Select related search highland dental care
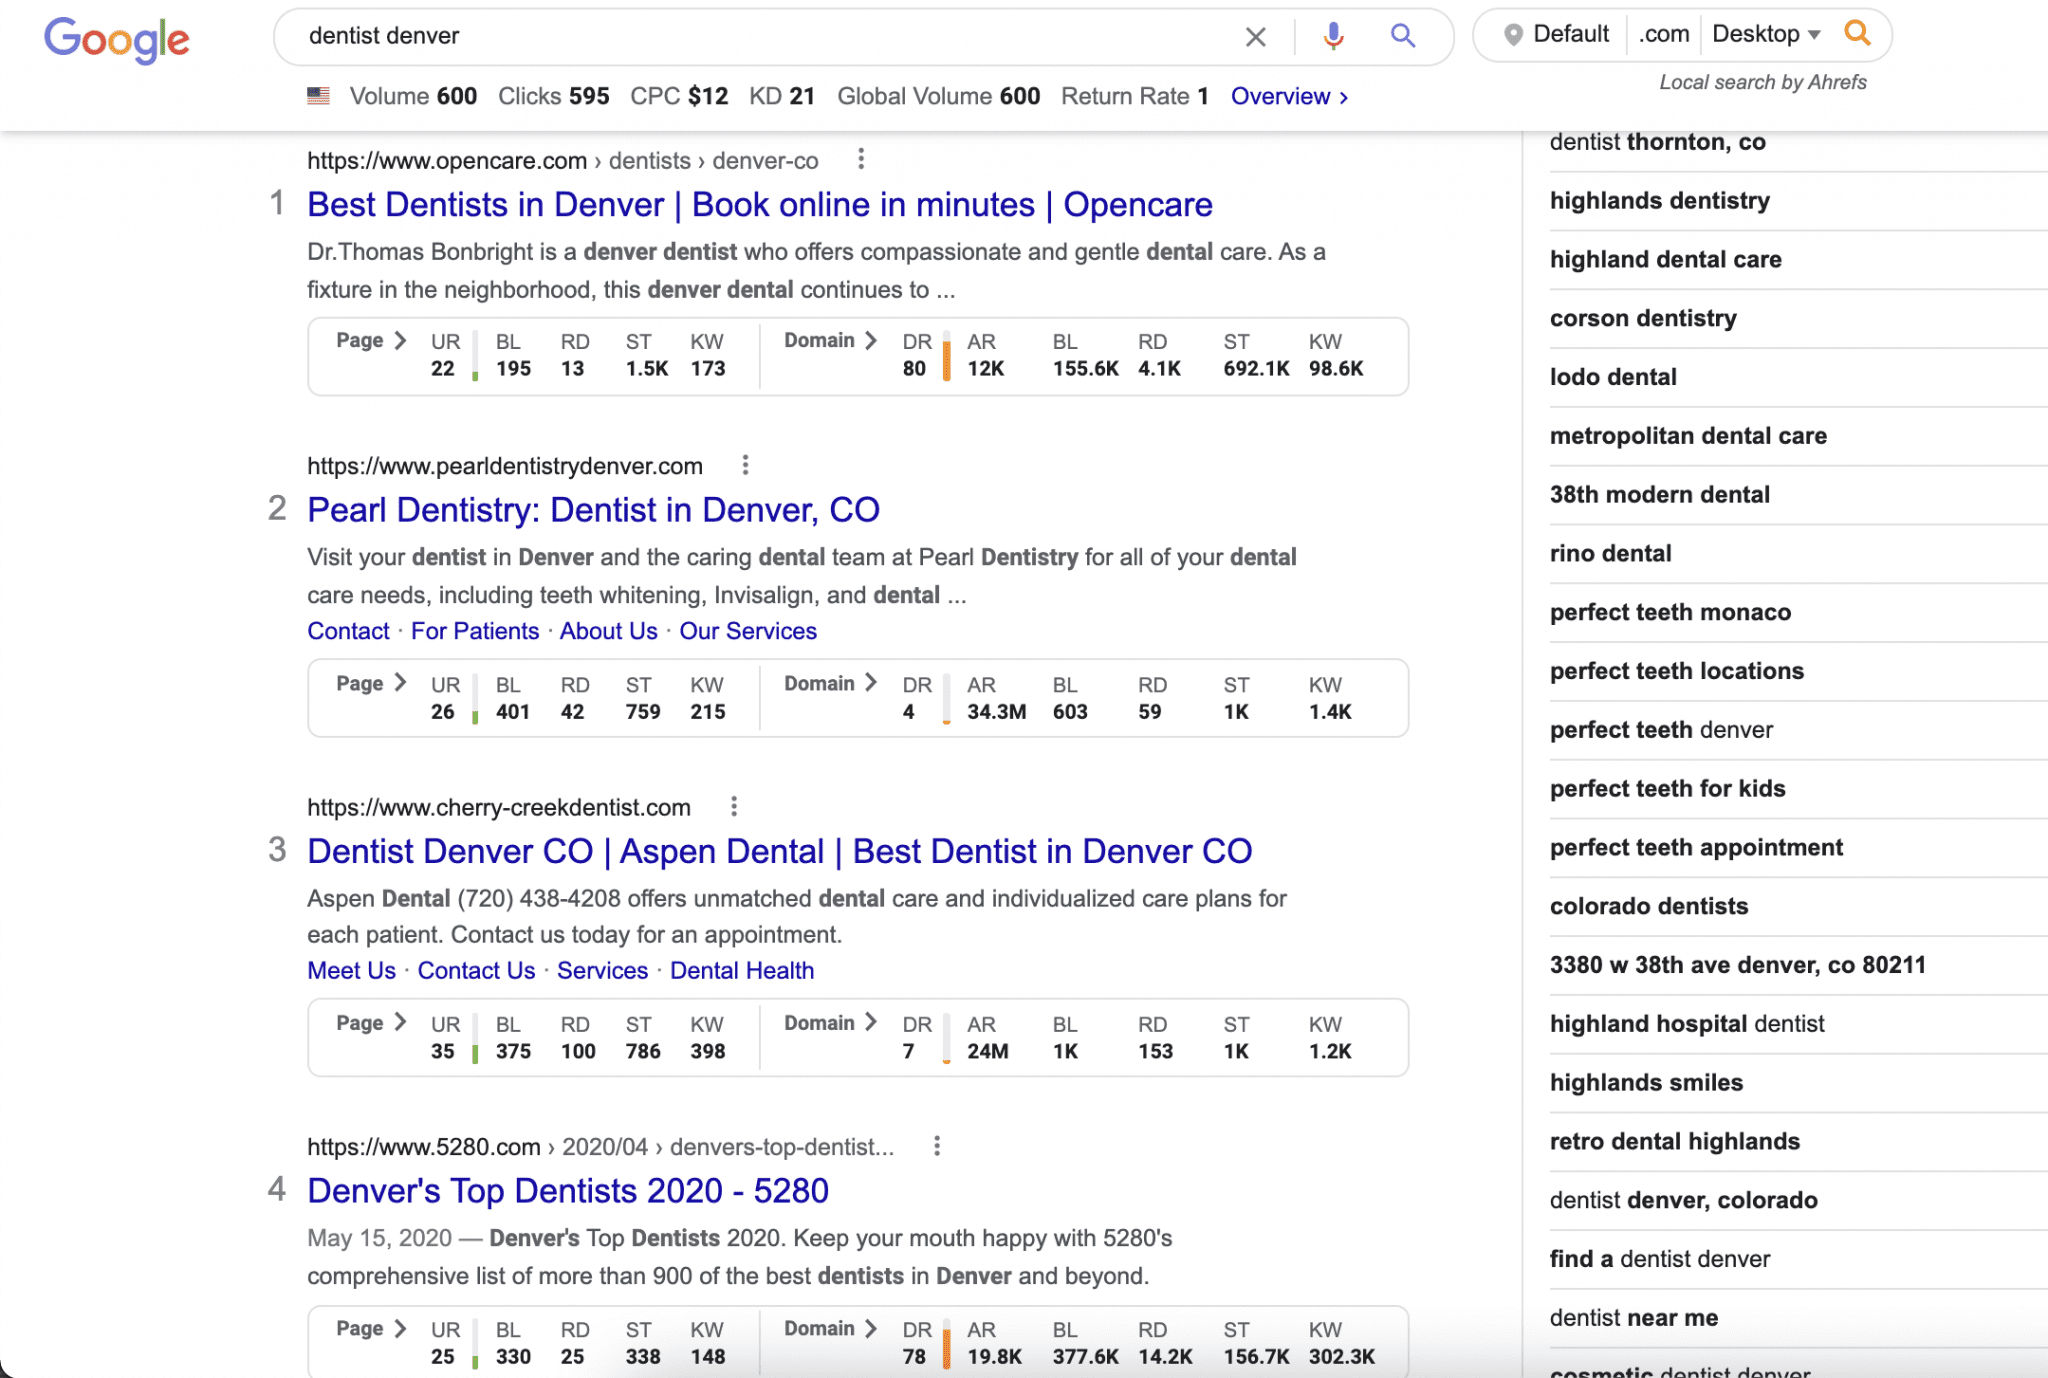 [x=1665, y=260]
